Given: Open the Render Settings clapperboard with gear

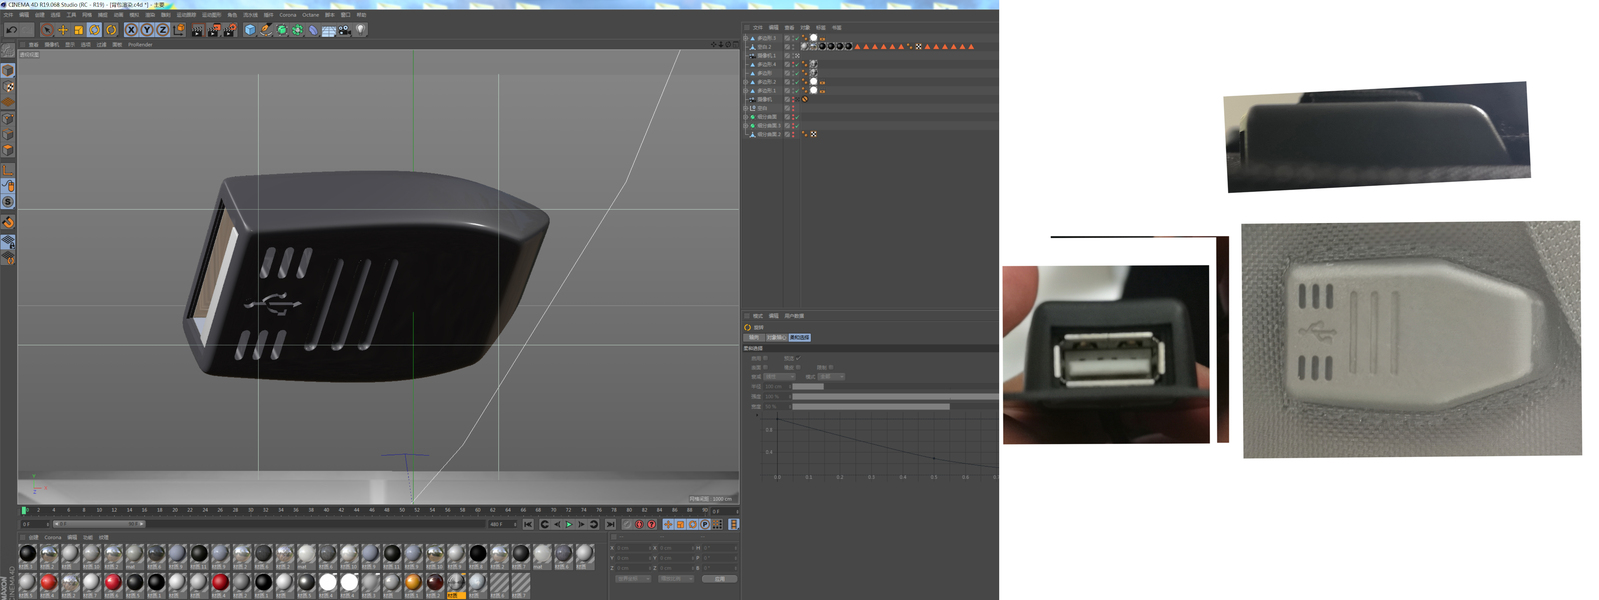Looking at the screenshot, I should [229, 30].
